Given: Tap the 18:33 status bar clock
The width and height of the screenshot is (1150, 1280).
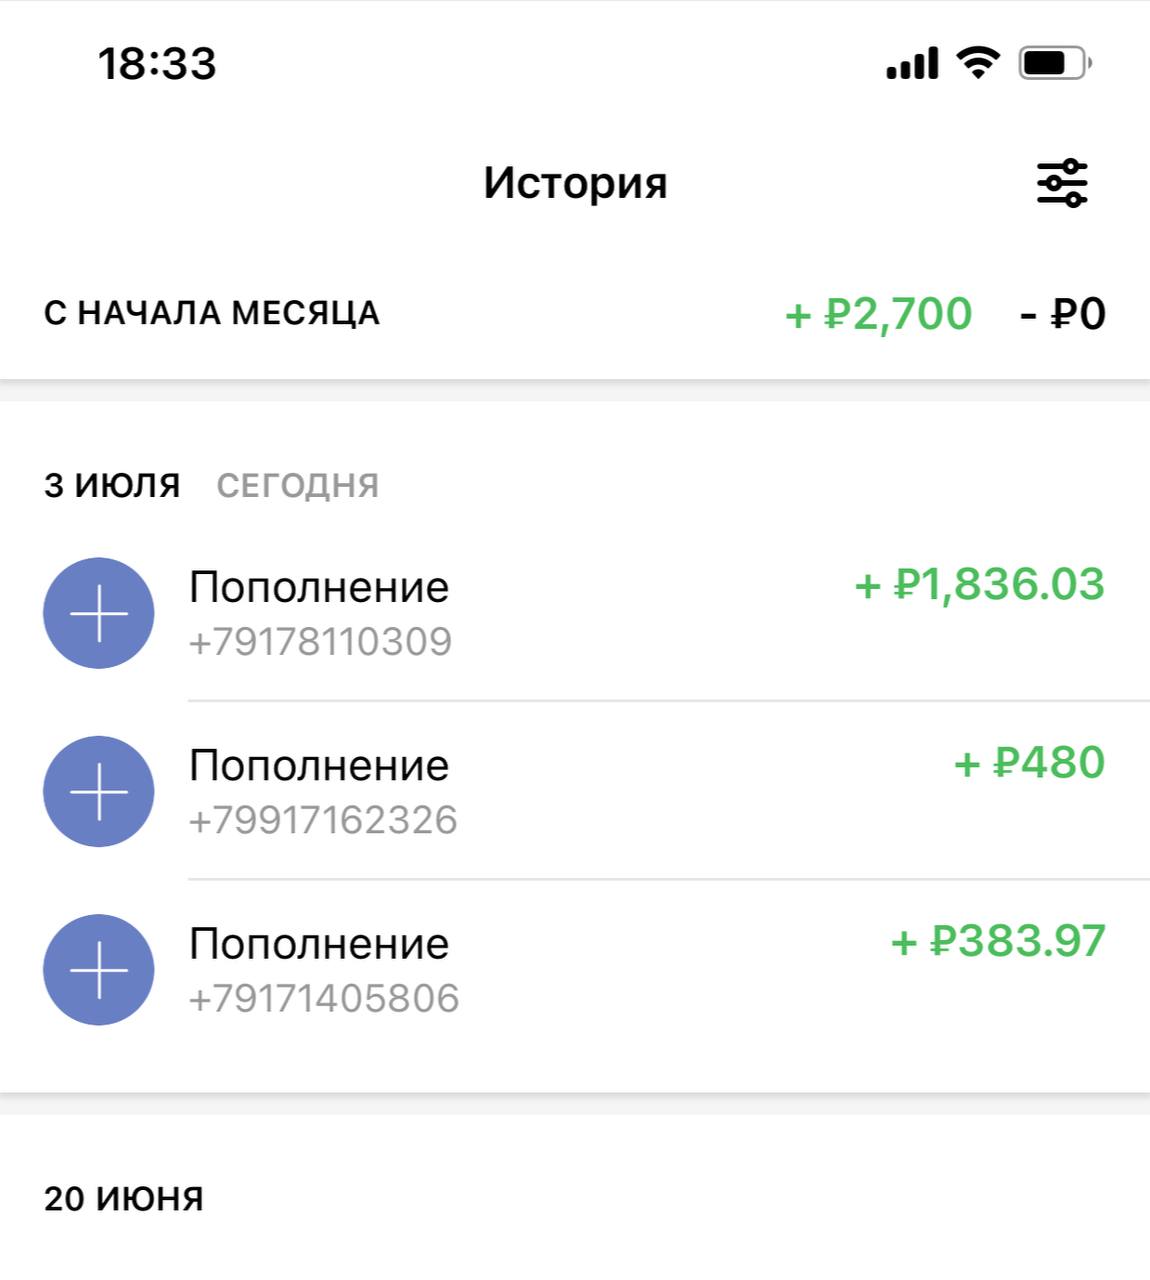Looking at the screenshot, I should coord(157,63).
